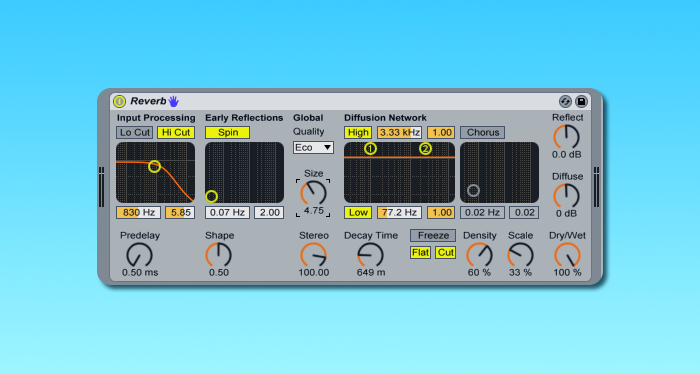Screen dimensions: 700x374
Task: Click the 100.00 Stereo value
Action: pos(314,273)
